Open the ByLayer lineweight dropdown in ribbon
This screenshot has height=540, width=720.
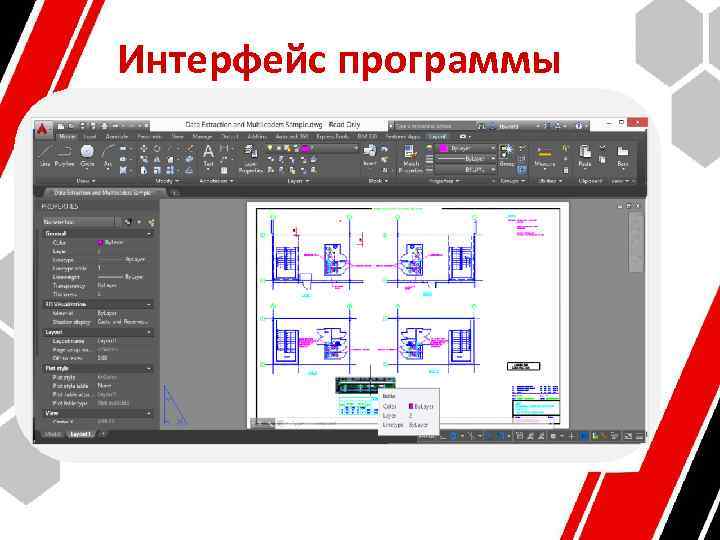(466, 159)
